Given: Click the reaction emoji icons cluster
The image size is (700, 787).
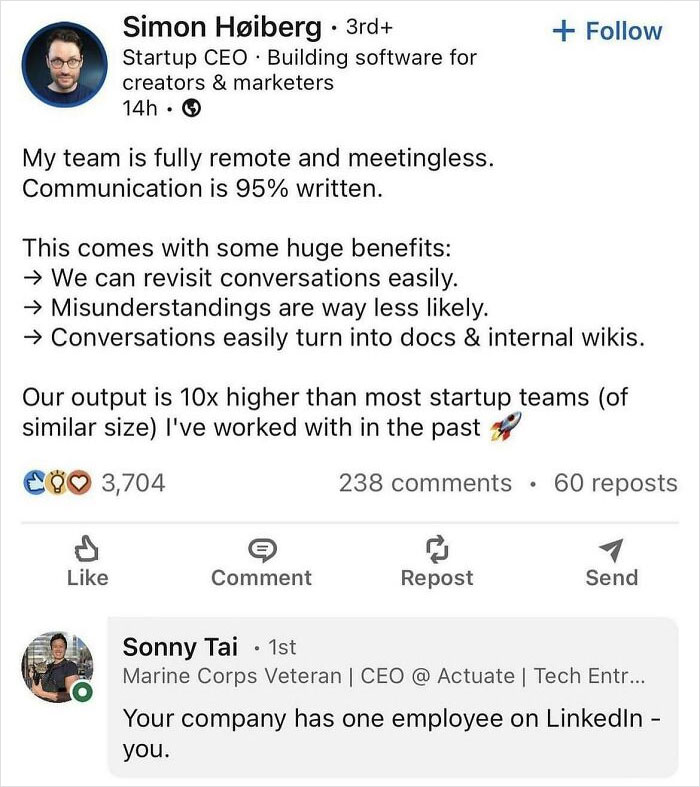Looking at the screenshot, I should [58, 484].
